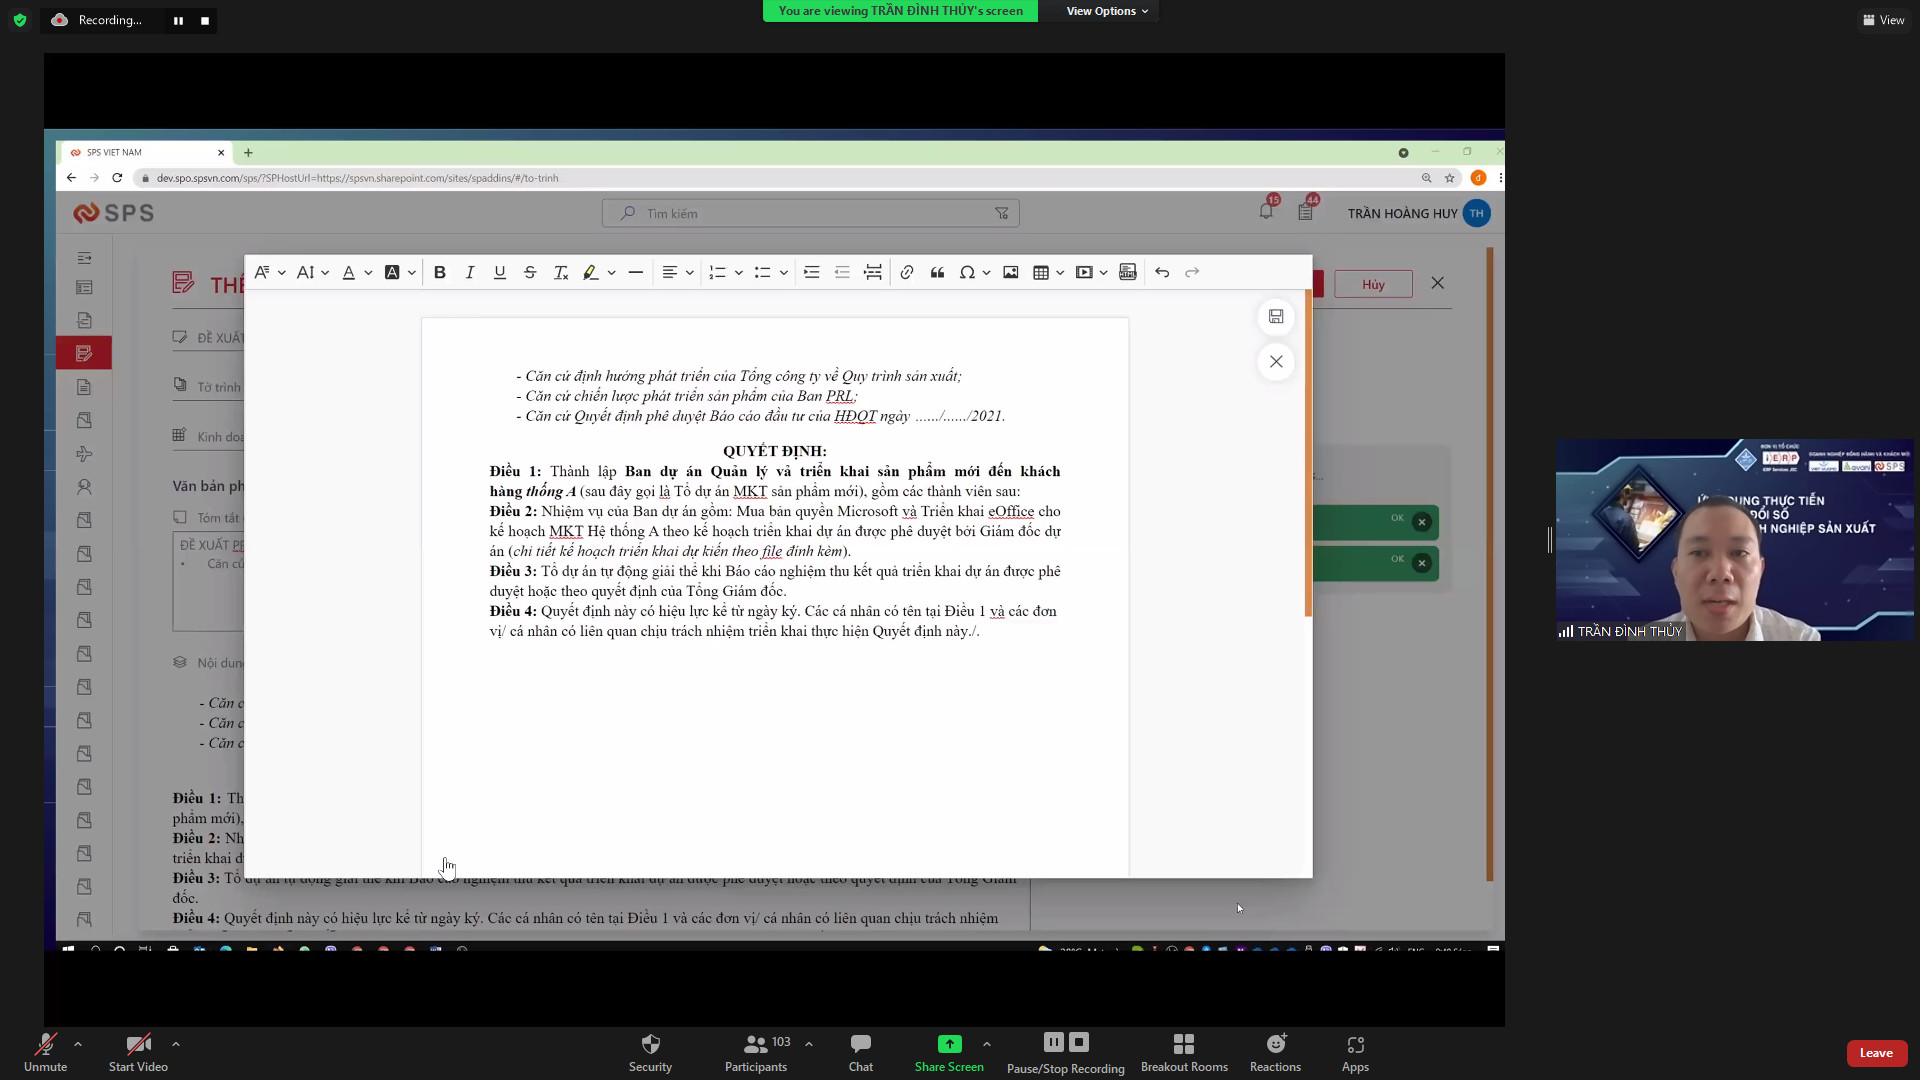Expand video options arrow beside Start Video
The height and width of the screenshot is (1080, 1920).
pyautogui.click(x=175, y=1043)
